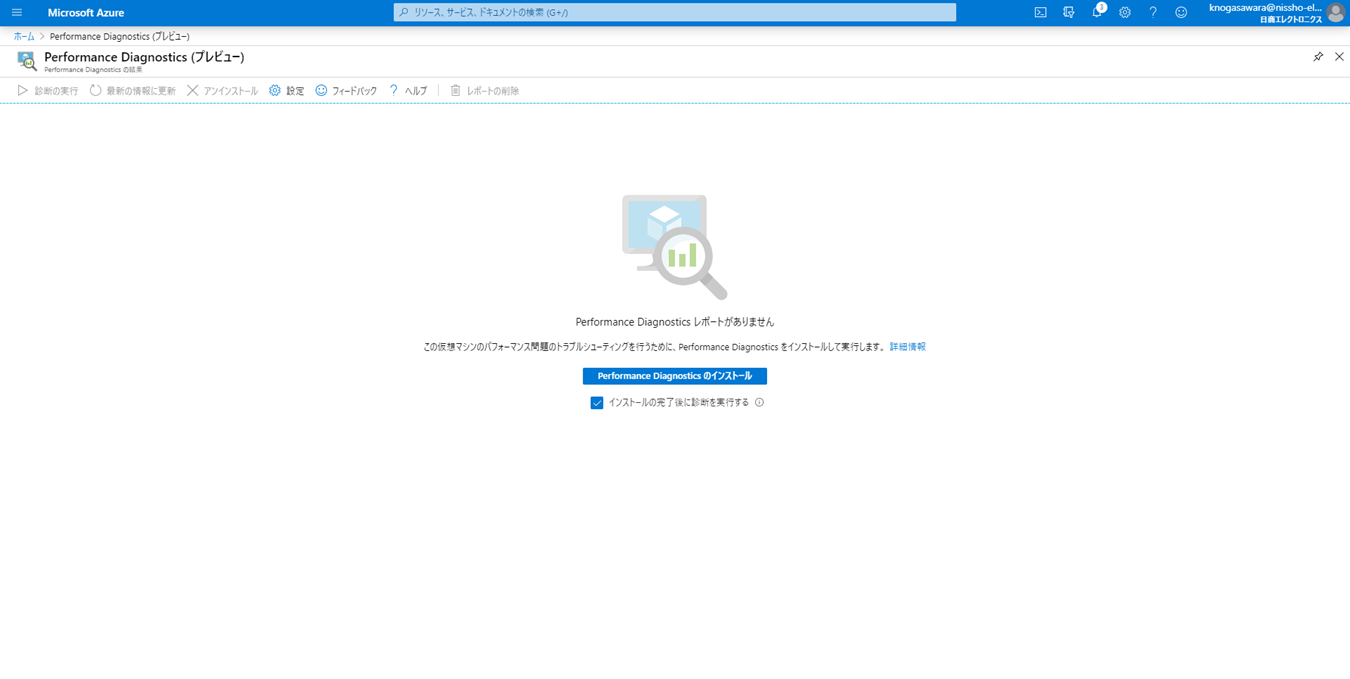The image size is (1350, 679).
Task: Open the directory and subscription filter icon
Action: [x=1068, y=13]
